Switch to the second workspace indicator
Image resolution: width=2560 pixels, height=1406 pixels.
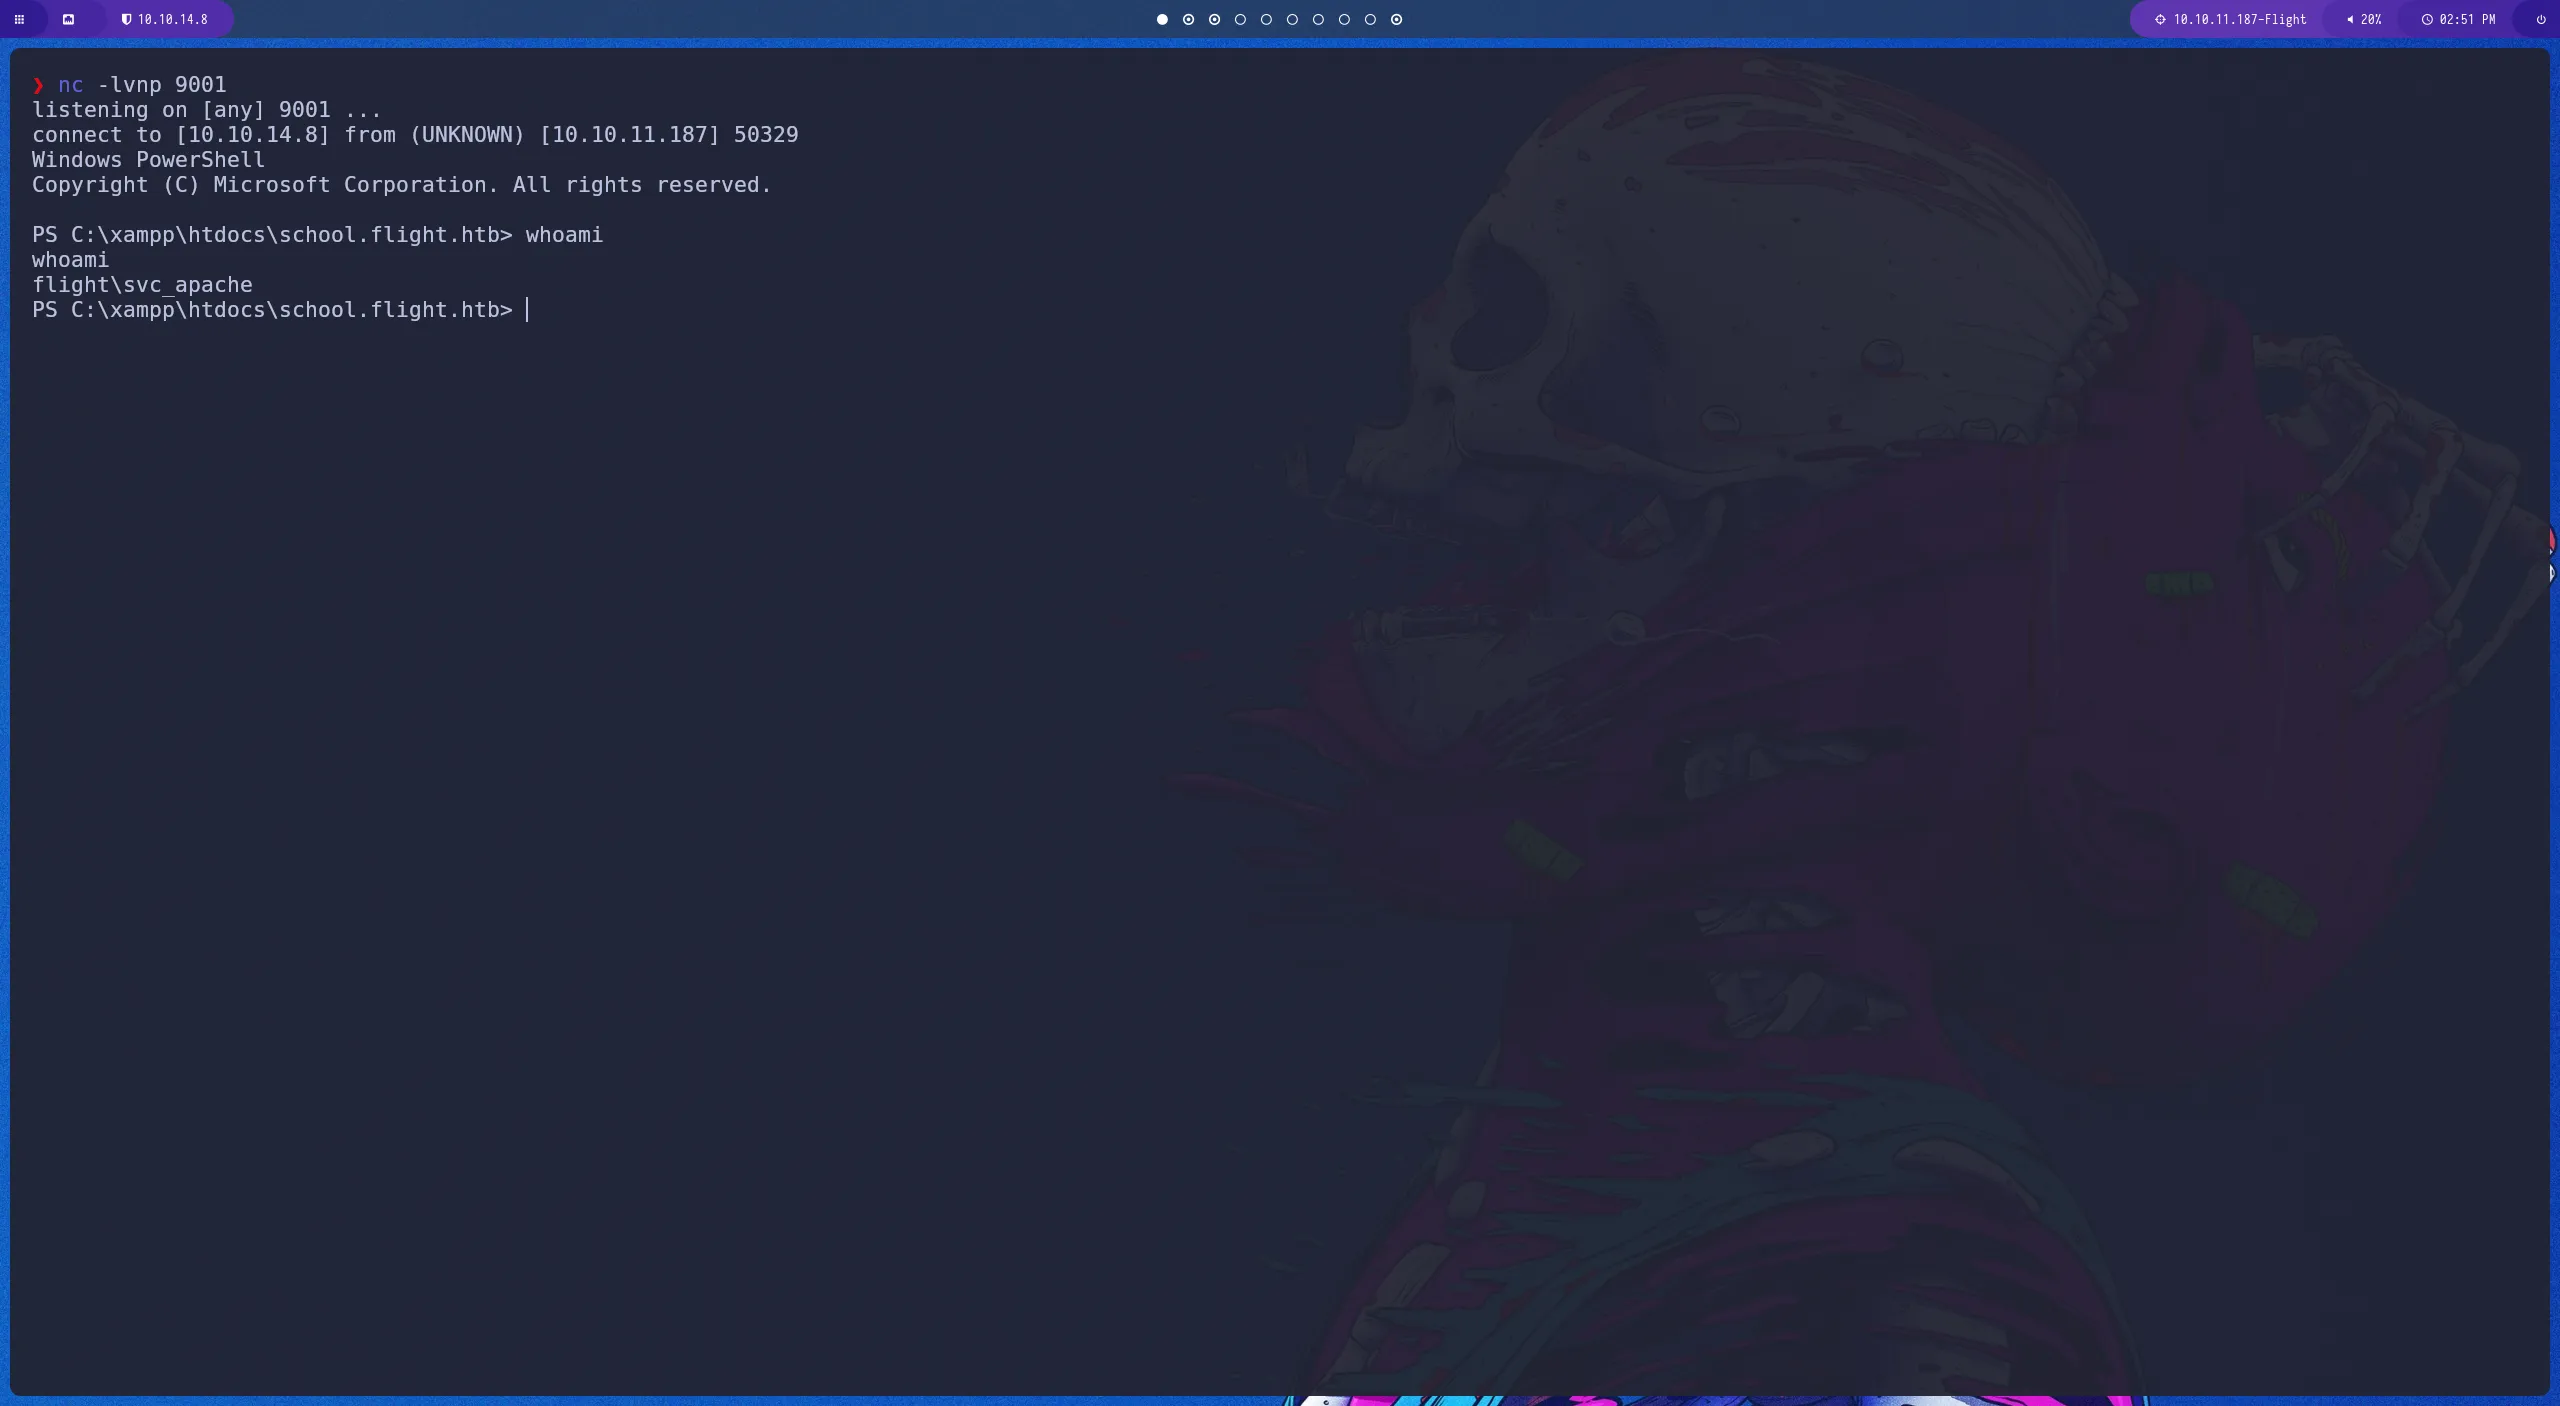click(x=1187, y=19)
